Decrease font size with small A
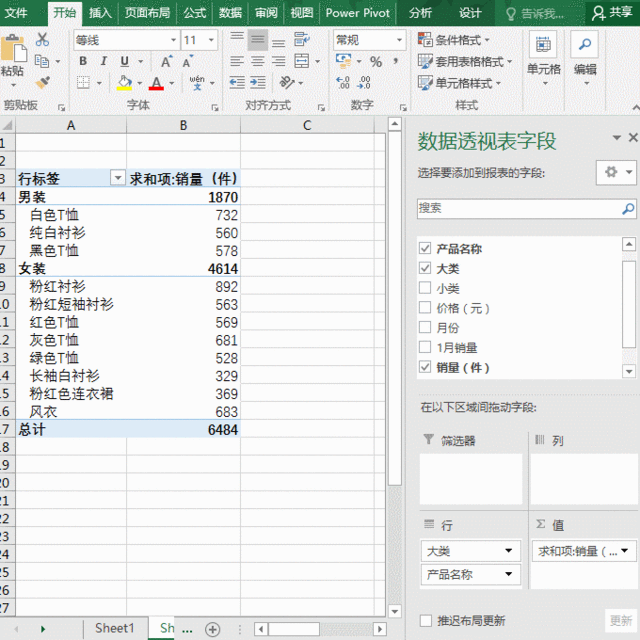Image resolution: width=640 pixels, height=640 pixels. tap(187, 61)
